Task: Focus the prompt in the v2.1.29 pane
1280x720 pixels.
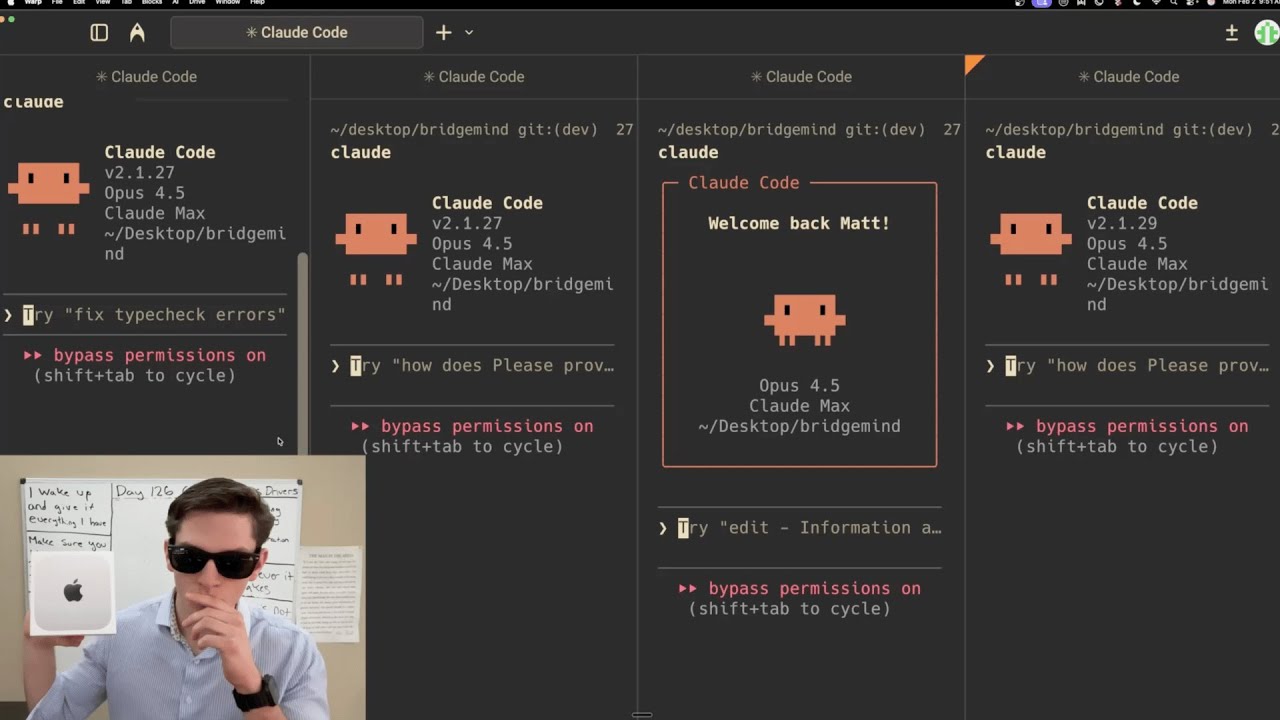Action: click(x=1127, y=365)
